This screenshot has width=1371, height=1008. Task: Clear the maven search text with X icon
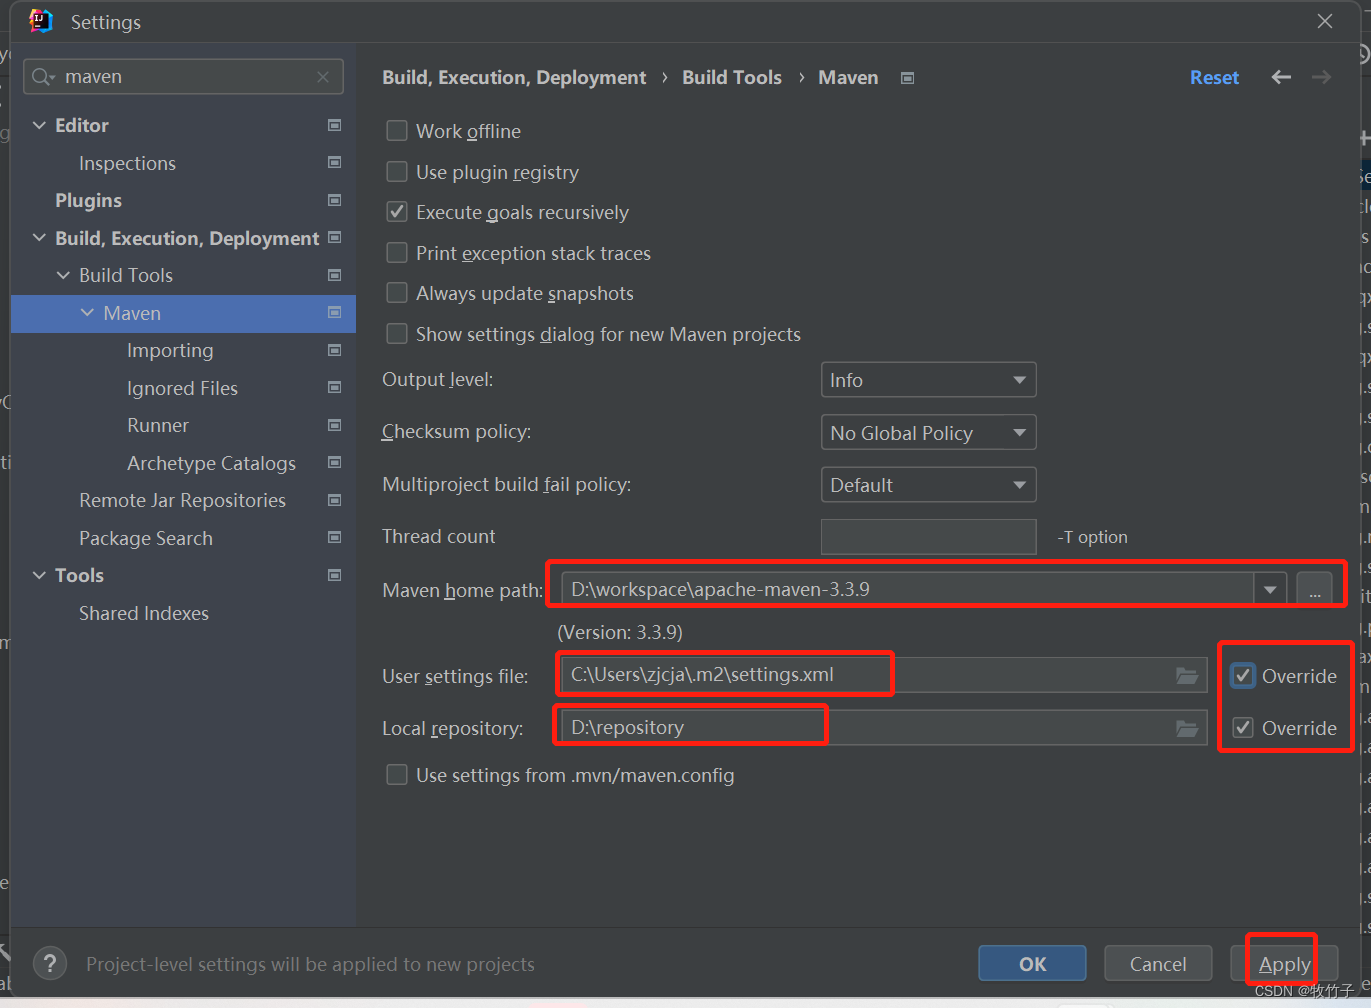coord(323,77)
